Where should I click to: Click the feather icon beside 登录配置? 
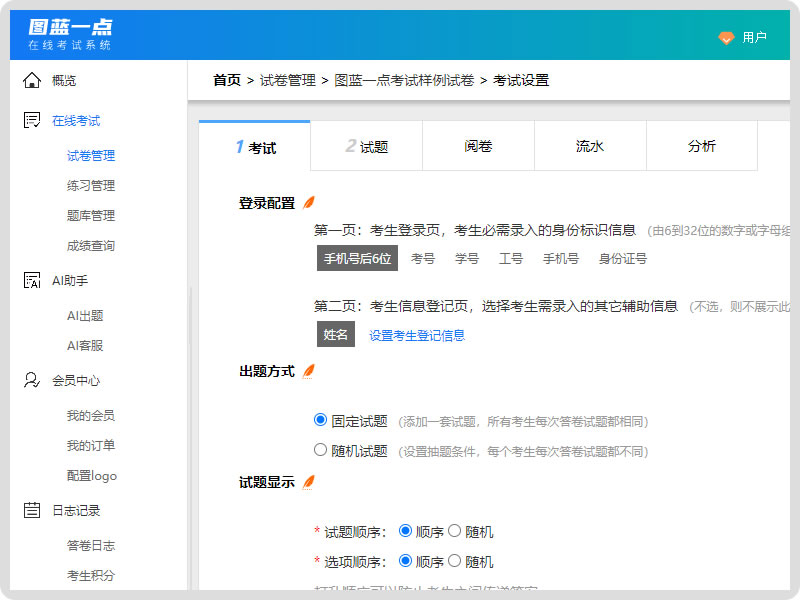click(309, 203)
